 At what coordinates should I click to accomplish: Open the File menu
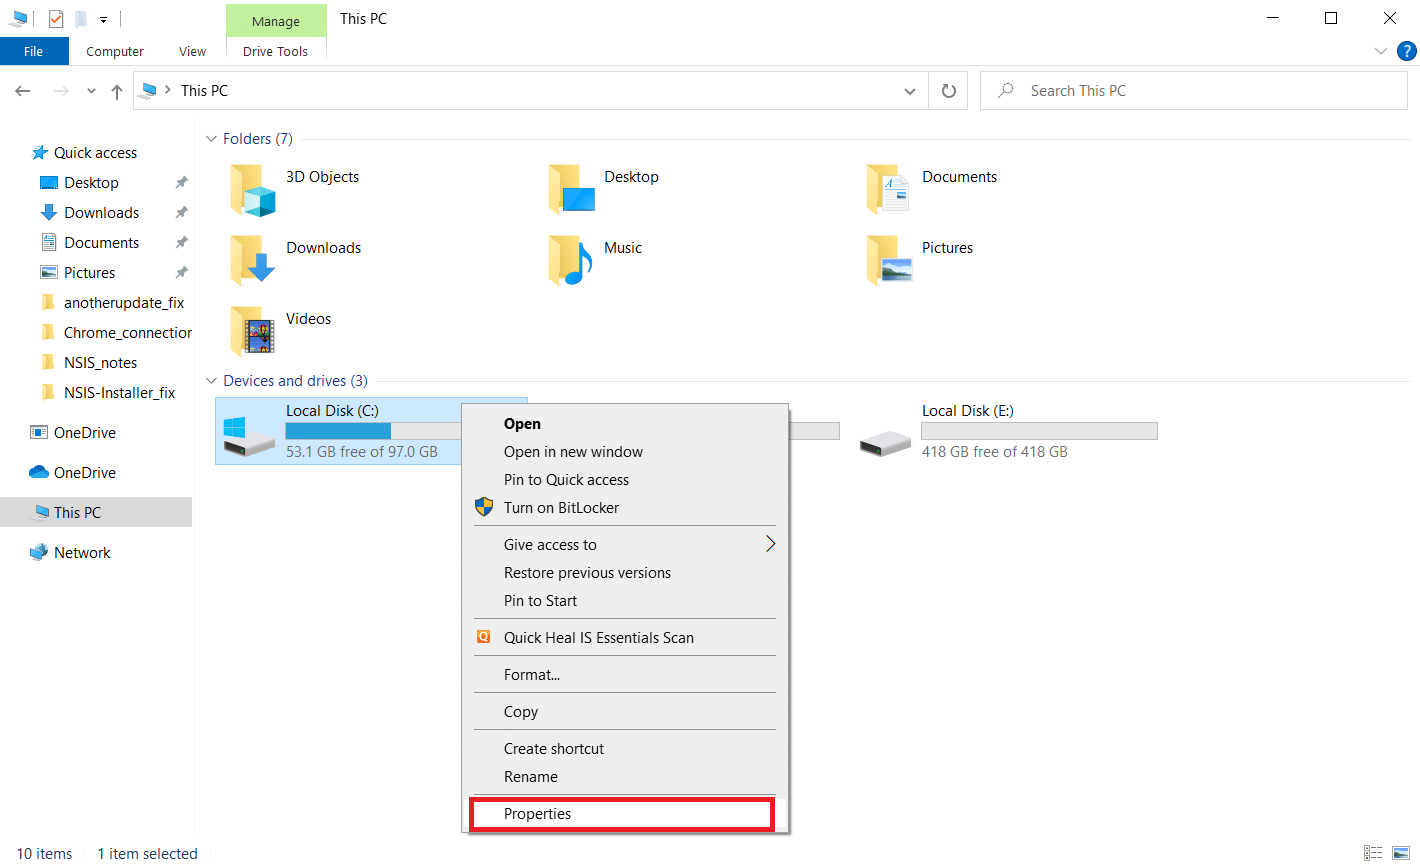click(x=34, y=51)
